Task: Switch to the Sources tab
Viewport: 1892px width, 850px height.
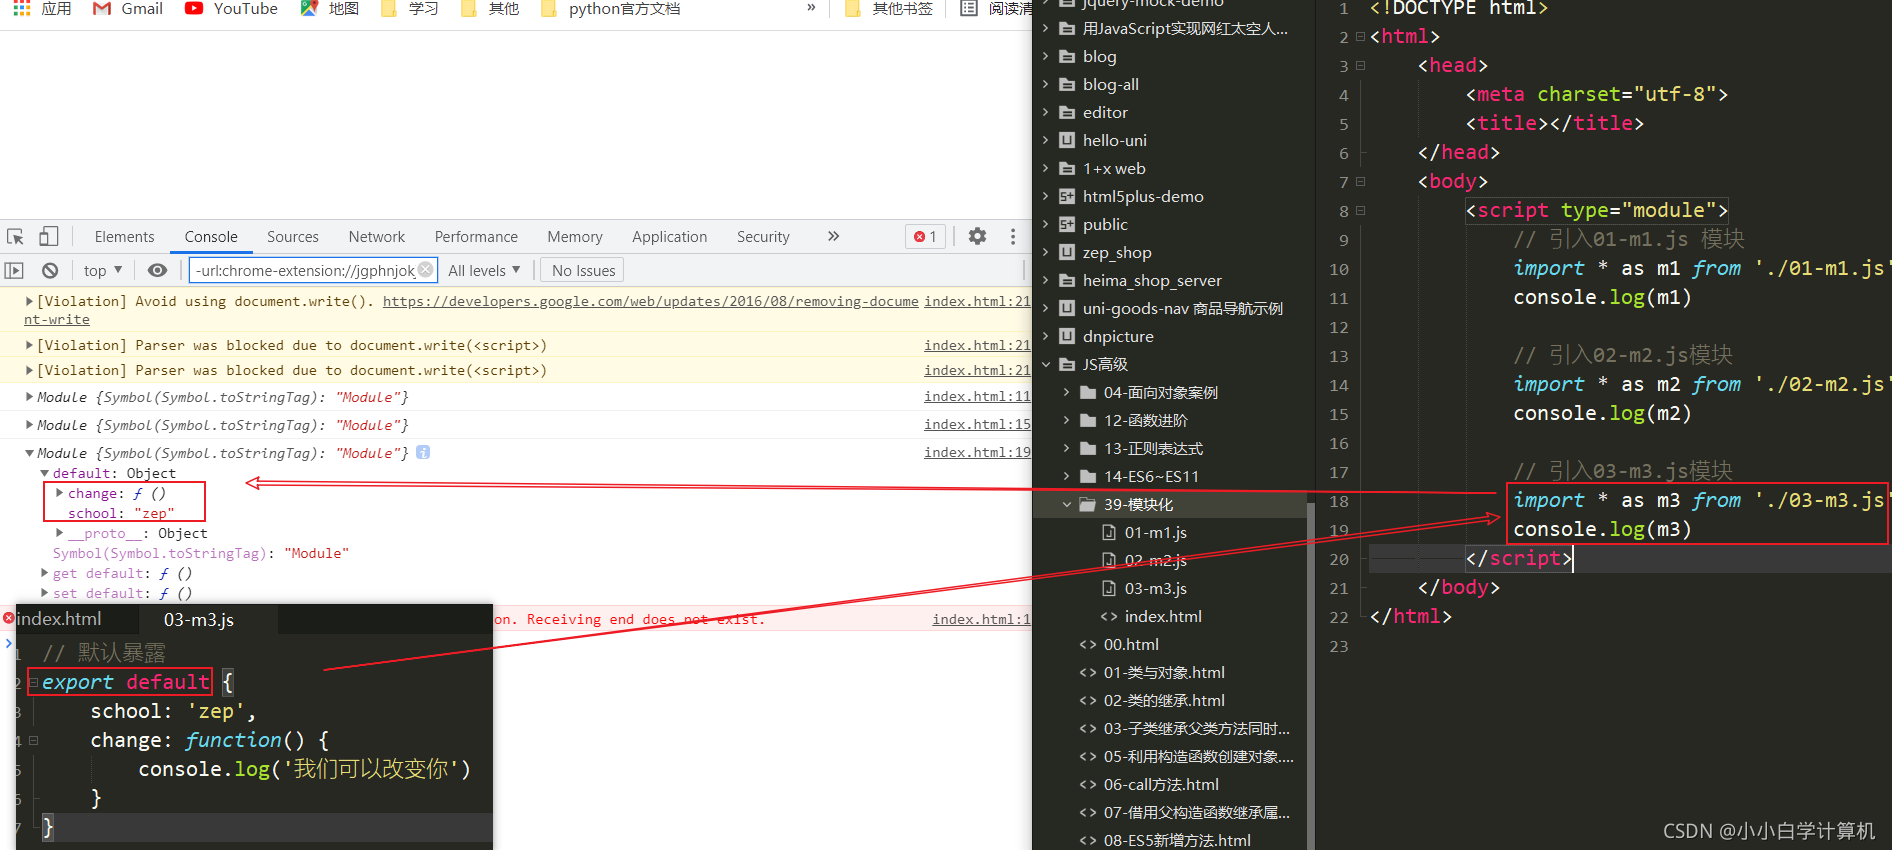Action: point(293,237)
